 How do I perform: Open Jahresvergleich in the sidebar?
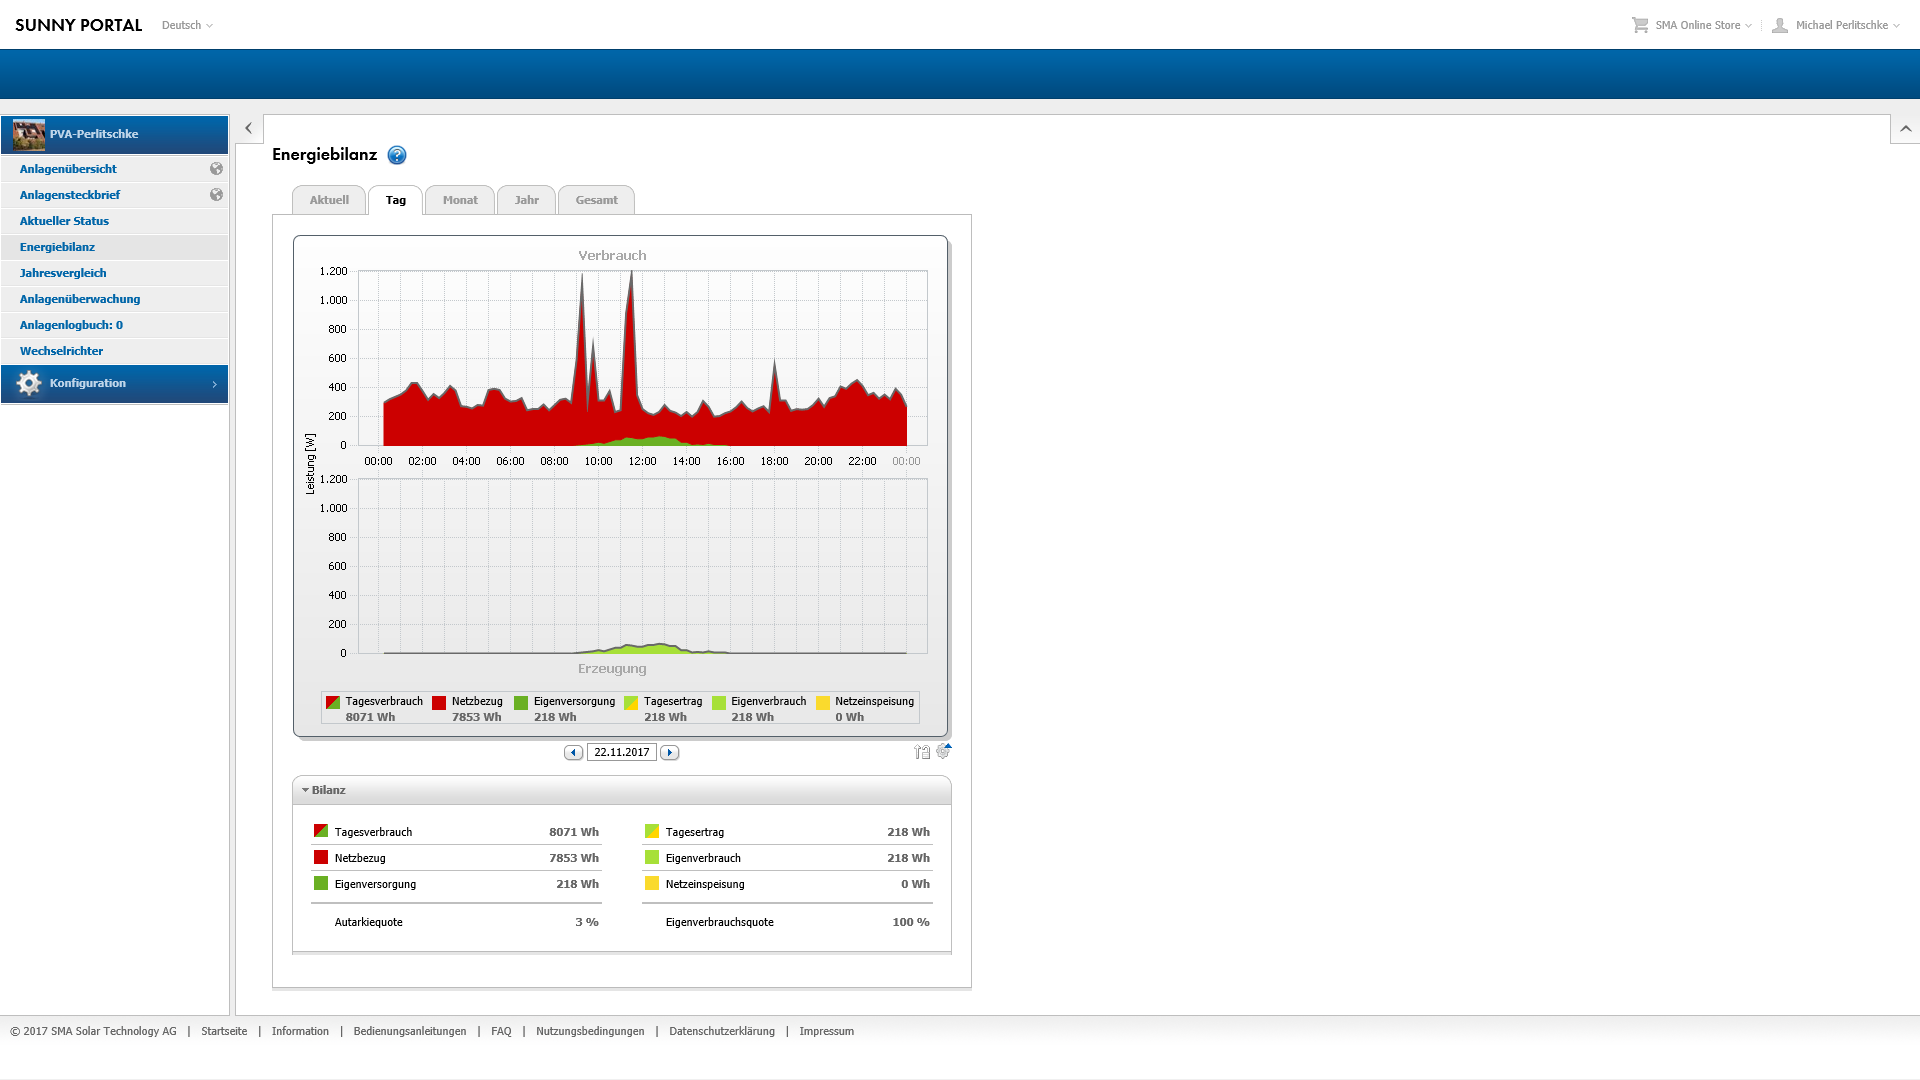tap(63, 273)
